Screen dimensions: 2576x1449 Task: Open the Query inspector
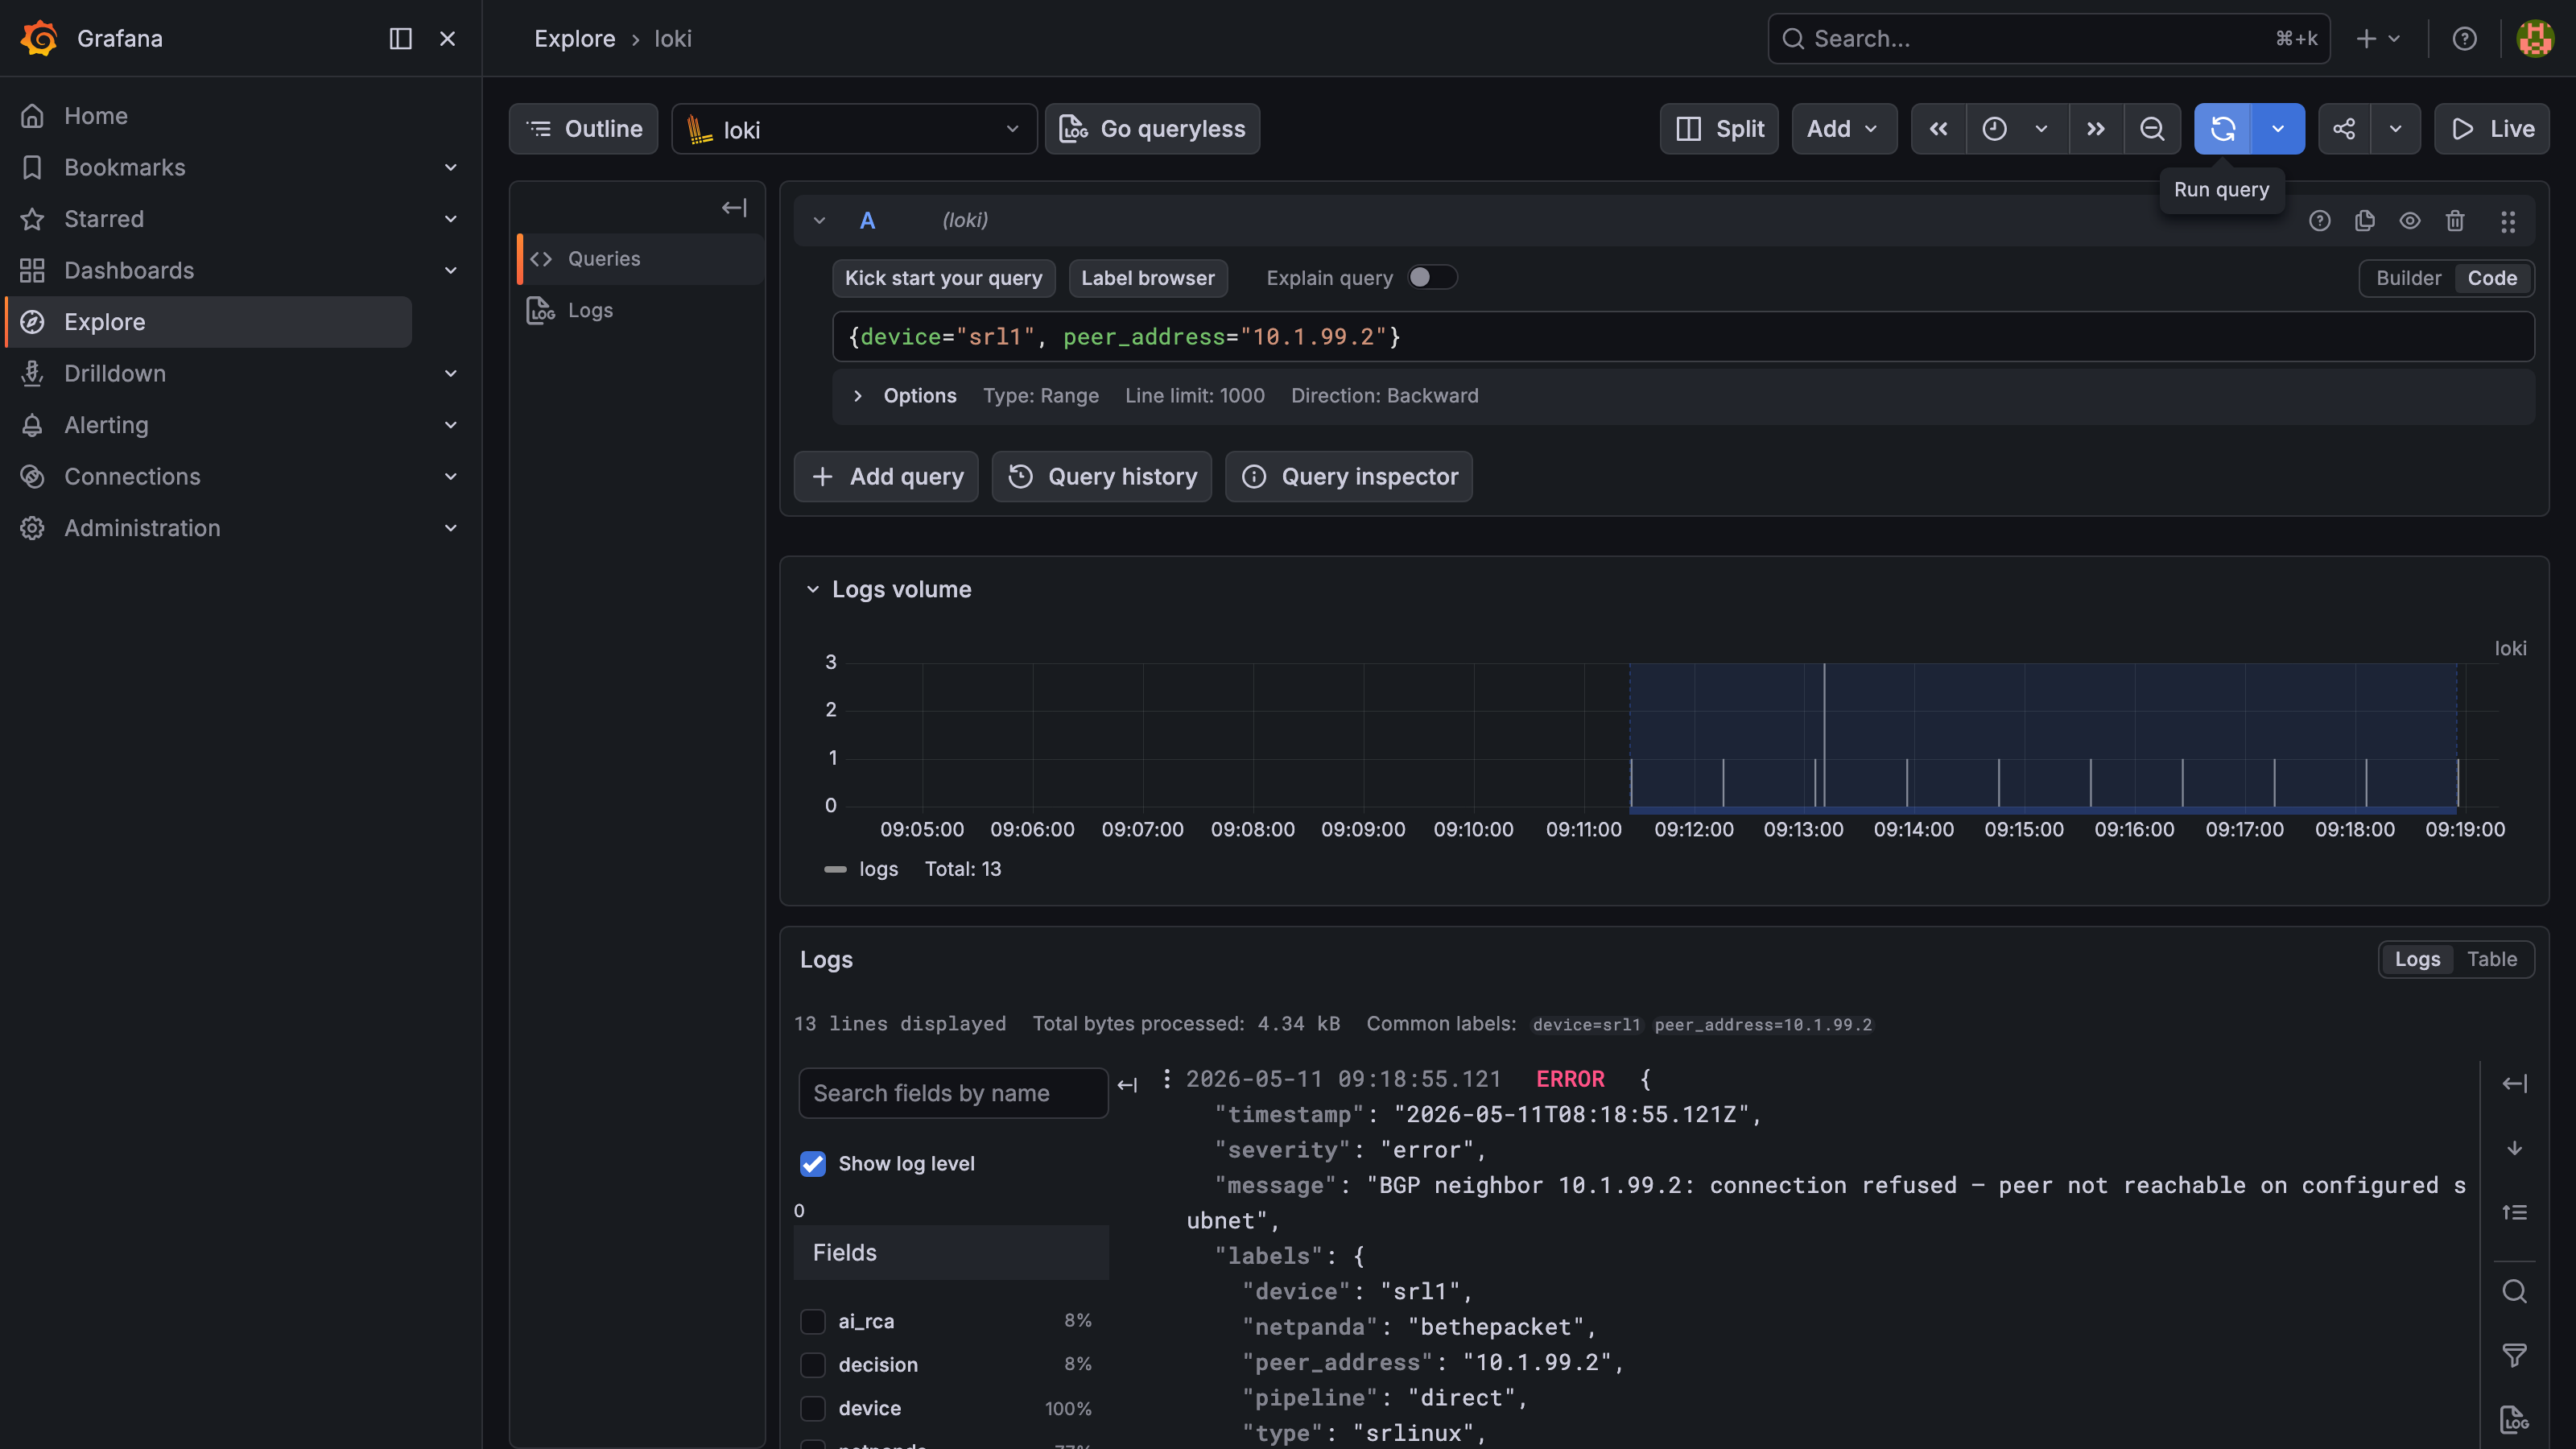click(x=1349, y=477)
